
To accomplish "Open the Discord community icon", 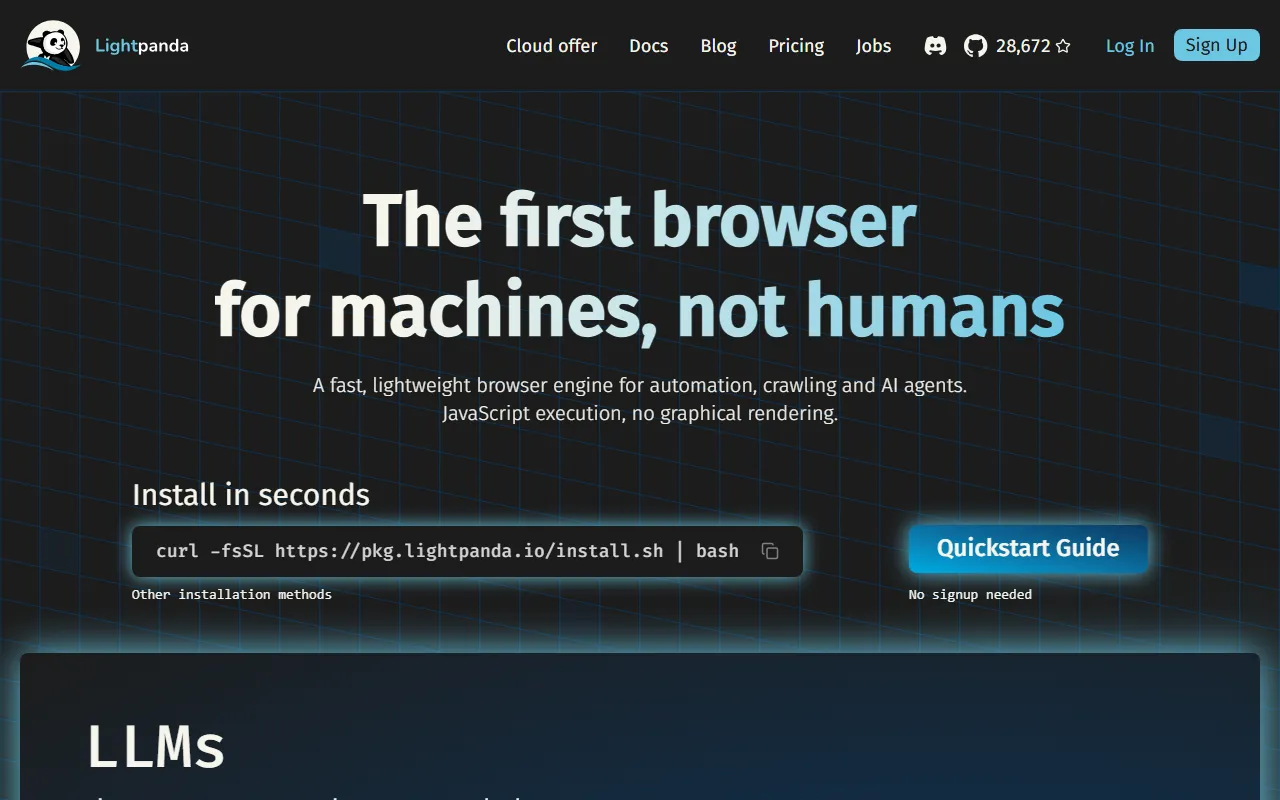I will [x=935, y=46].
